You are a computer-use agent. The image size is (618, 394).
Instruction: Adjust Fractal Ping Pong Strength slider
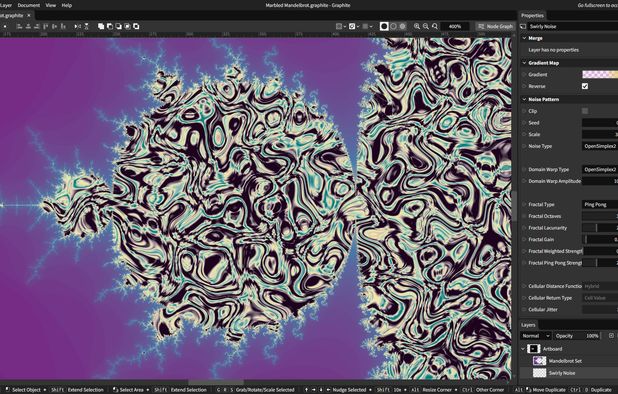point(600,263)
